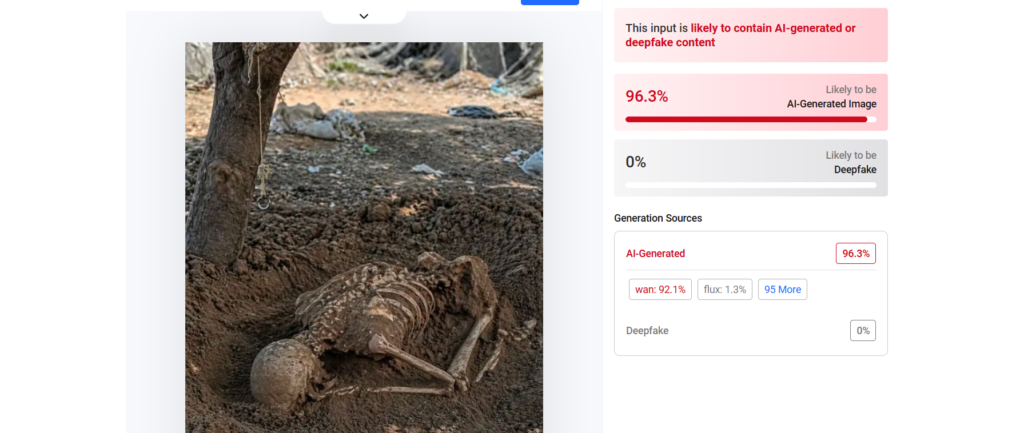The width and height of the screenshot is (1024, 433).
Task: Click the red 96.3% badge in Generation Sources
Action: 856,254
